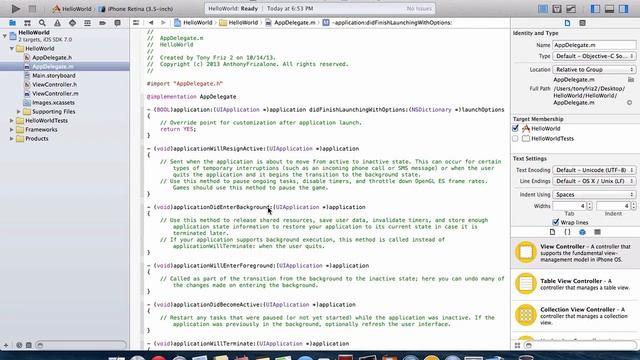
Task: Show the Log navigator
Action: click(117, 23)
